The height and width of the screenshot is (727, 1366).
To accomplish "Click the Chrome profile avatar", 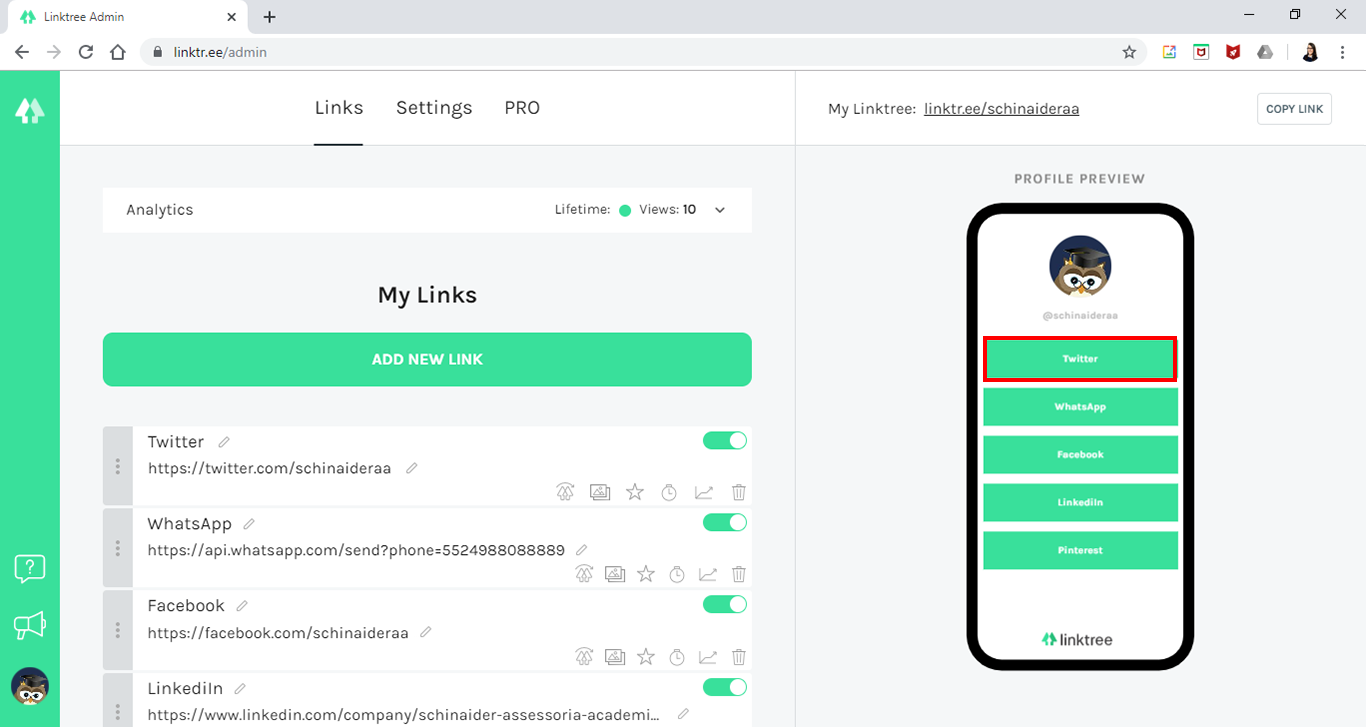I will (x=1310, y=52).
